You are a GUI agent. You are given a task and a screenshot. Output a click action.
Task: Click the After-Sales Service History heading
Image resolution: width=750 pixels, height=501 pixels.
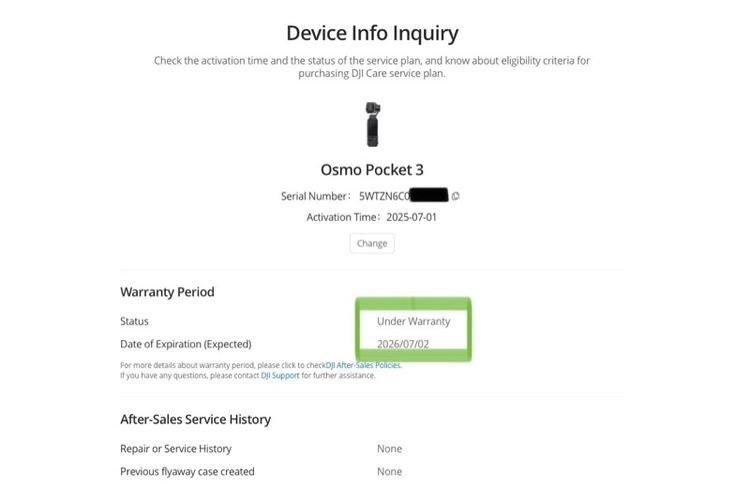[x=195, y=419]
